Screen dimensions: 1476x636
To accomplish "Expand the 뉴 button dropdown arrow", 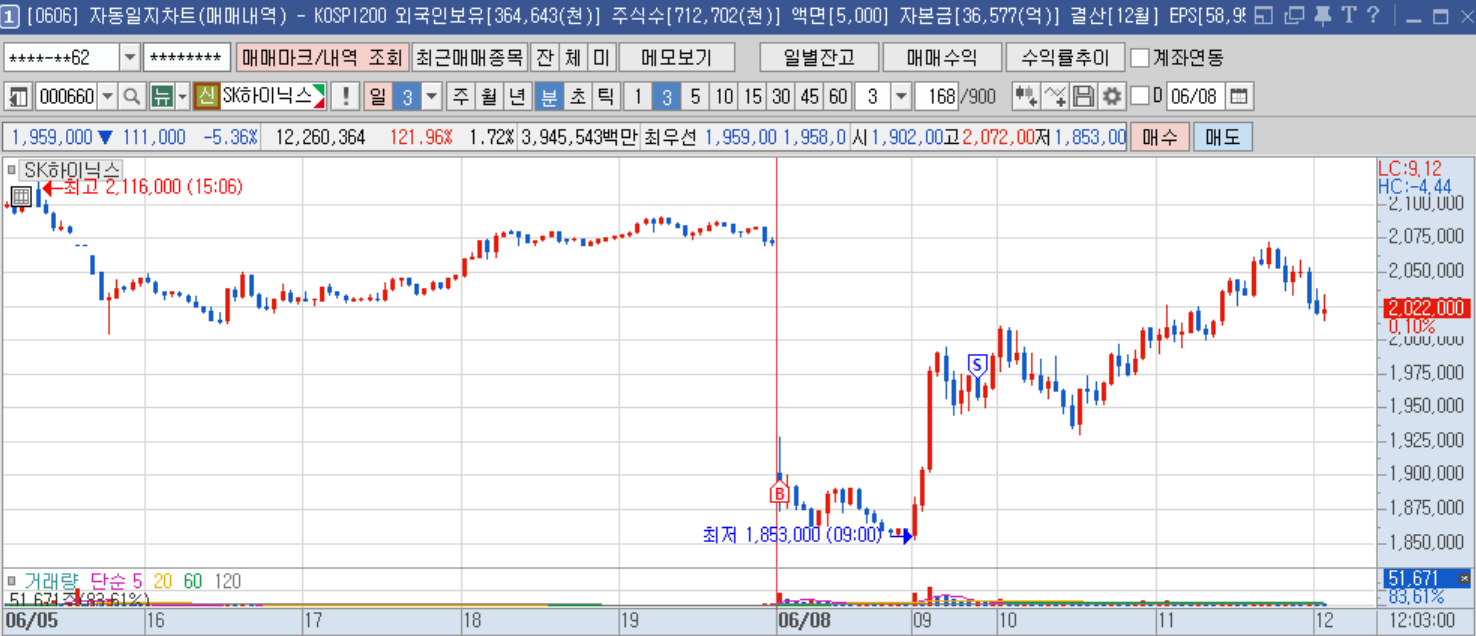I will pos(181,97).
